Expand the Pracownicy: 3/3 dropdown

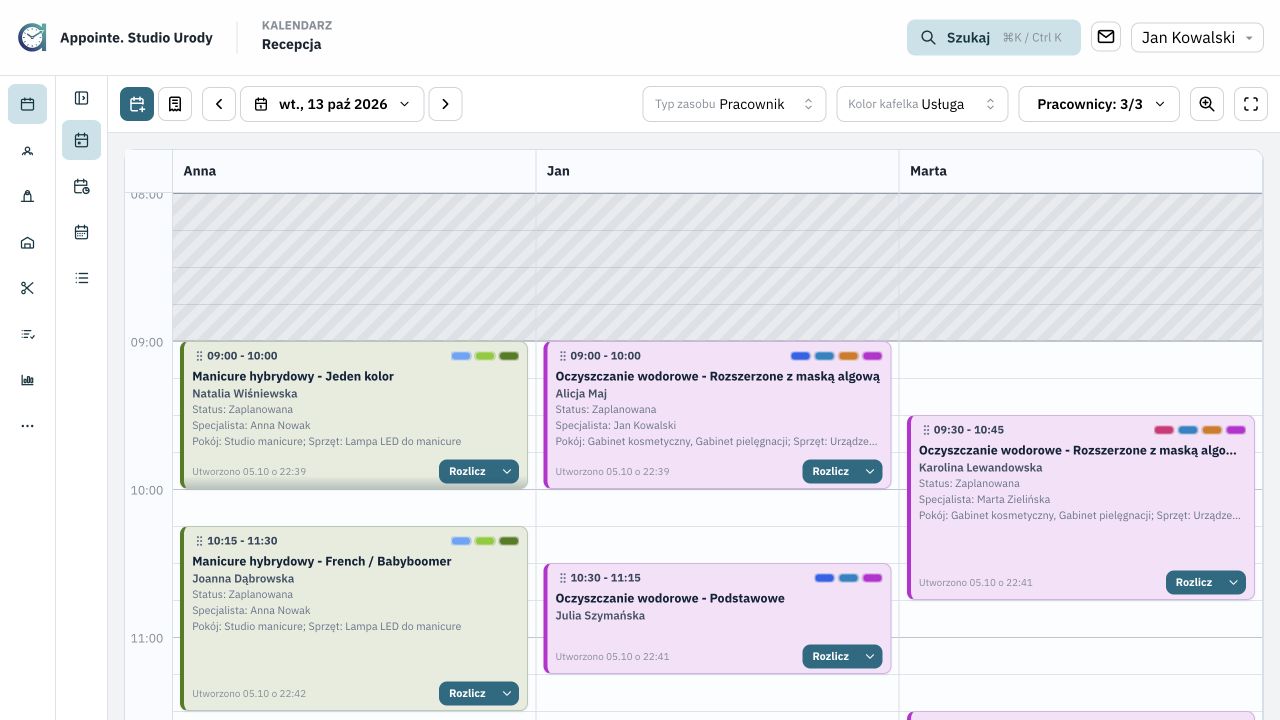[1099, 104]
